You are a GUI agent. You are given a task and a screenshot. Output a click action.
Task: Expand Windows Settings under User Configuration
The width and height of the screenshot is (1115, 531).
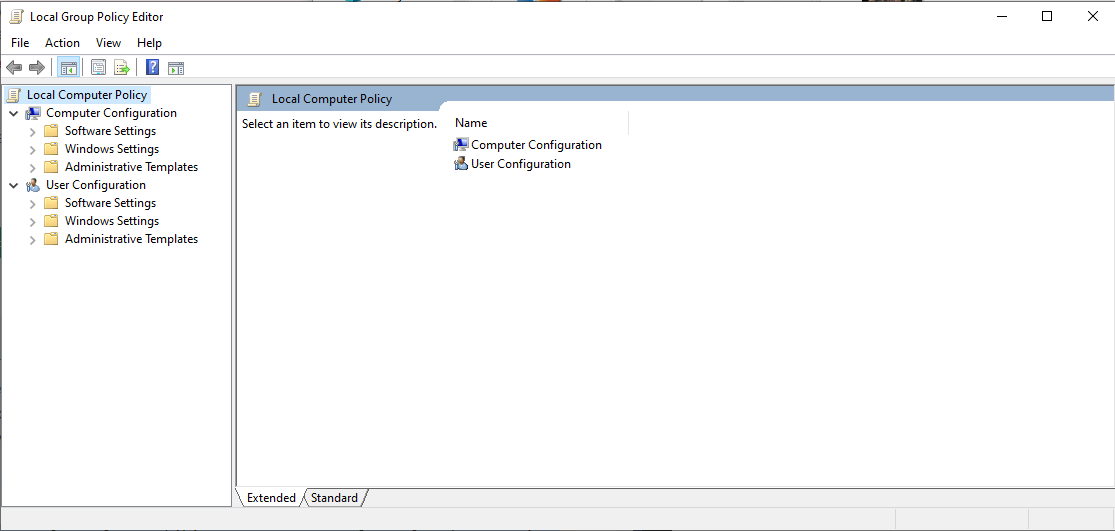tap(32, 222)
